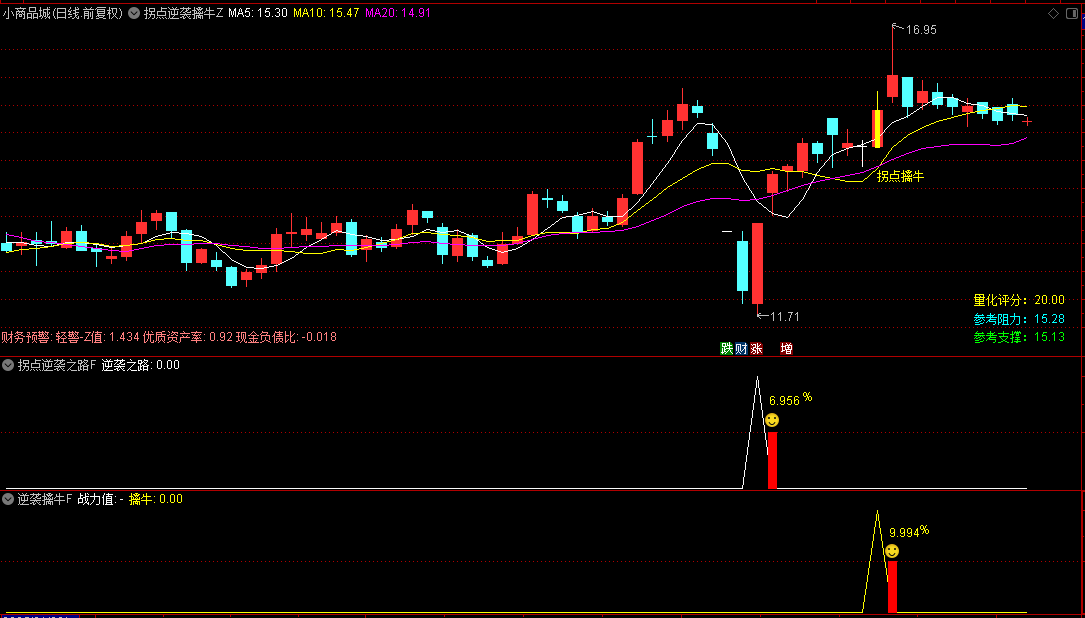Click the 参考支撑: 15.13 readout
The height and width of the screenshot is (618, 1085).
[1019, 338]
